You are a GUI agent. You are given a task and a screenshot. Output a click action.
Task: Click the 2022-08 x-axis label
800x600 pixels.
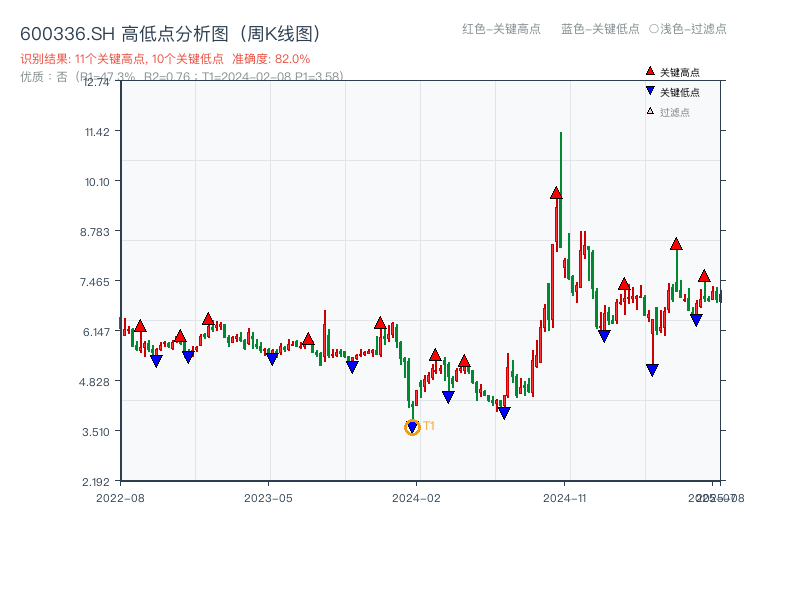pos(120,498)
